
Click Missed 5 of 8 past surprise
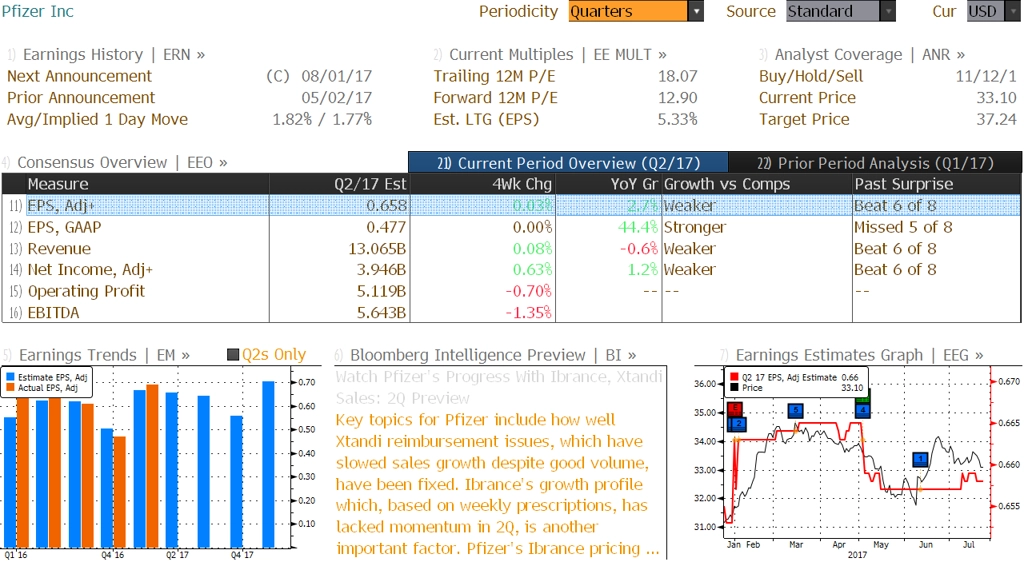pos(903,227)
